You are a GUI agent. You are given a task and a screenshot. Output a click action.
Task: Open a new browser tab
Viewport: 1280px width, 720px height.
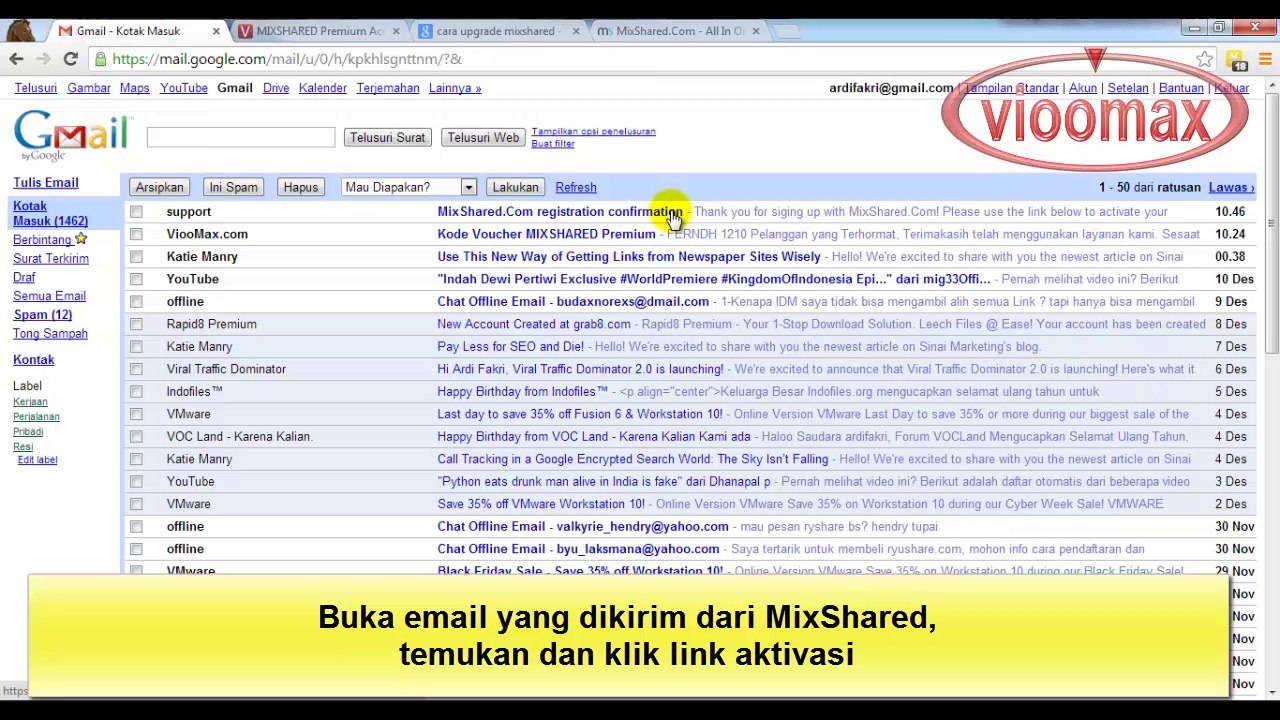coord(788,31)
